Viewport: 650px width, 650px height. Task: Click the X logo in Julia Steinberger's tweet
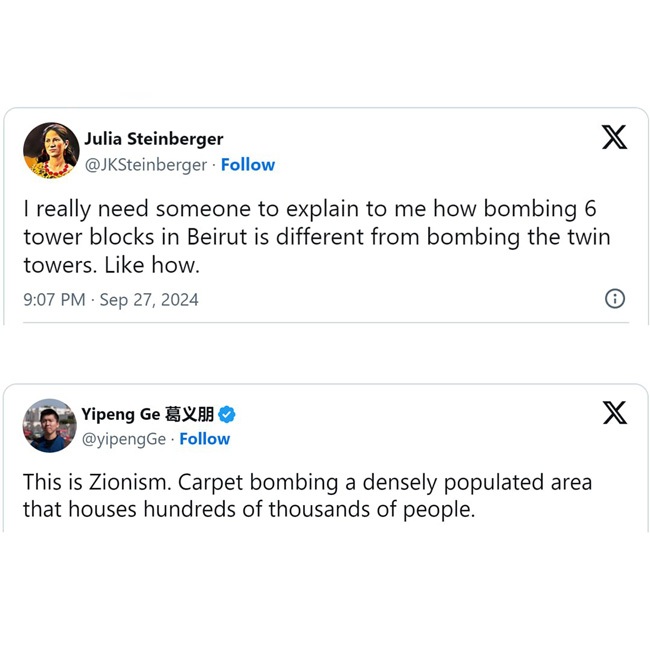click(x=614, y=138)
